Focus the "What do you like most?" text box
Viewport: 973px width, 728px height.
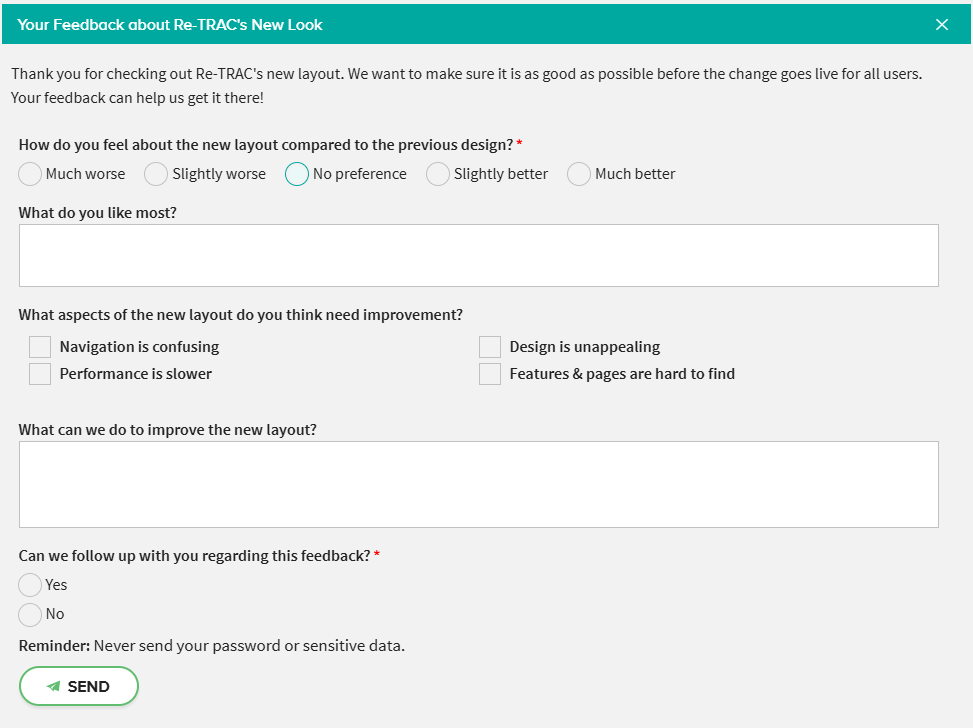pos(478,255)
